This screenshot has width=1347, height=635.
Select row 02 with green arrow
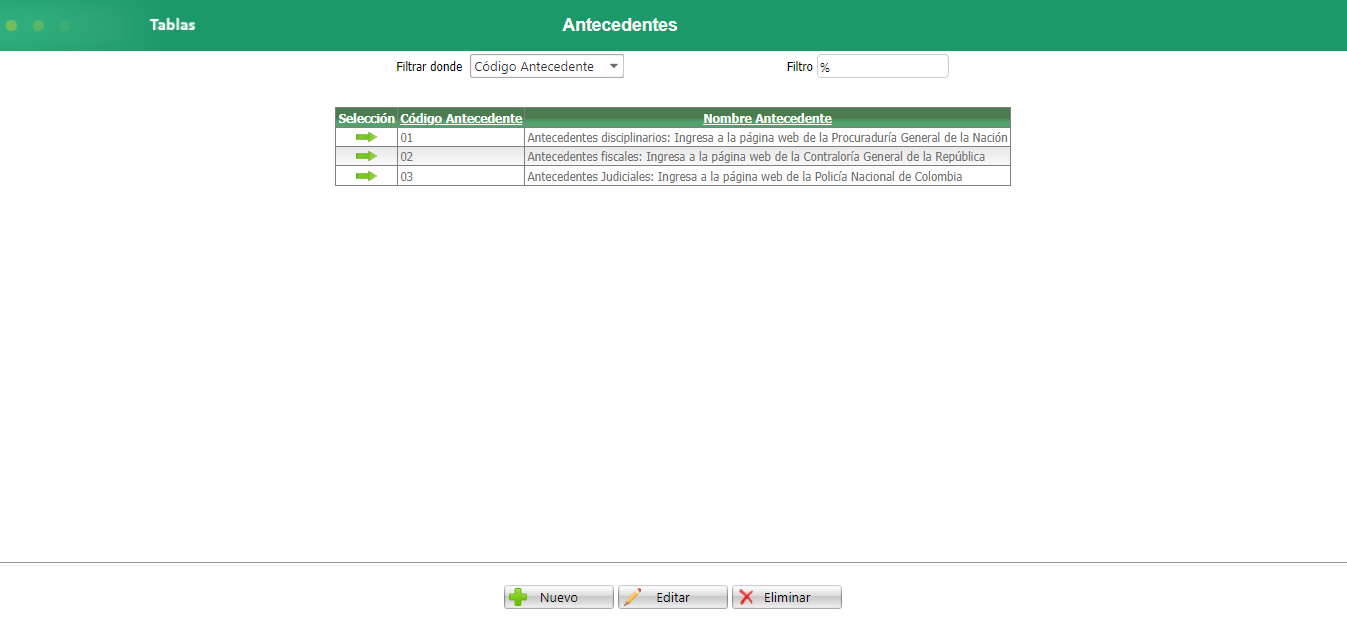click(x=366, y=156)
